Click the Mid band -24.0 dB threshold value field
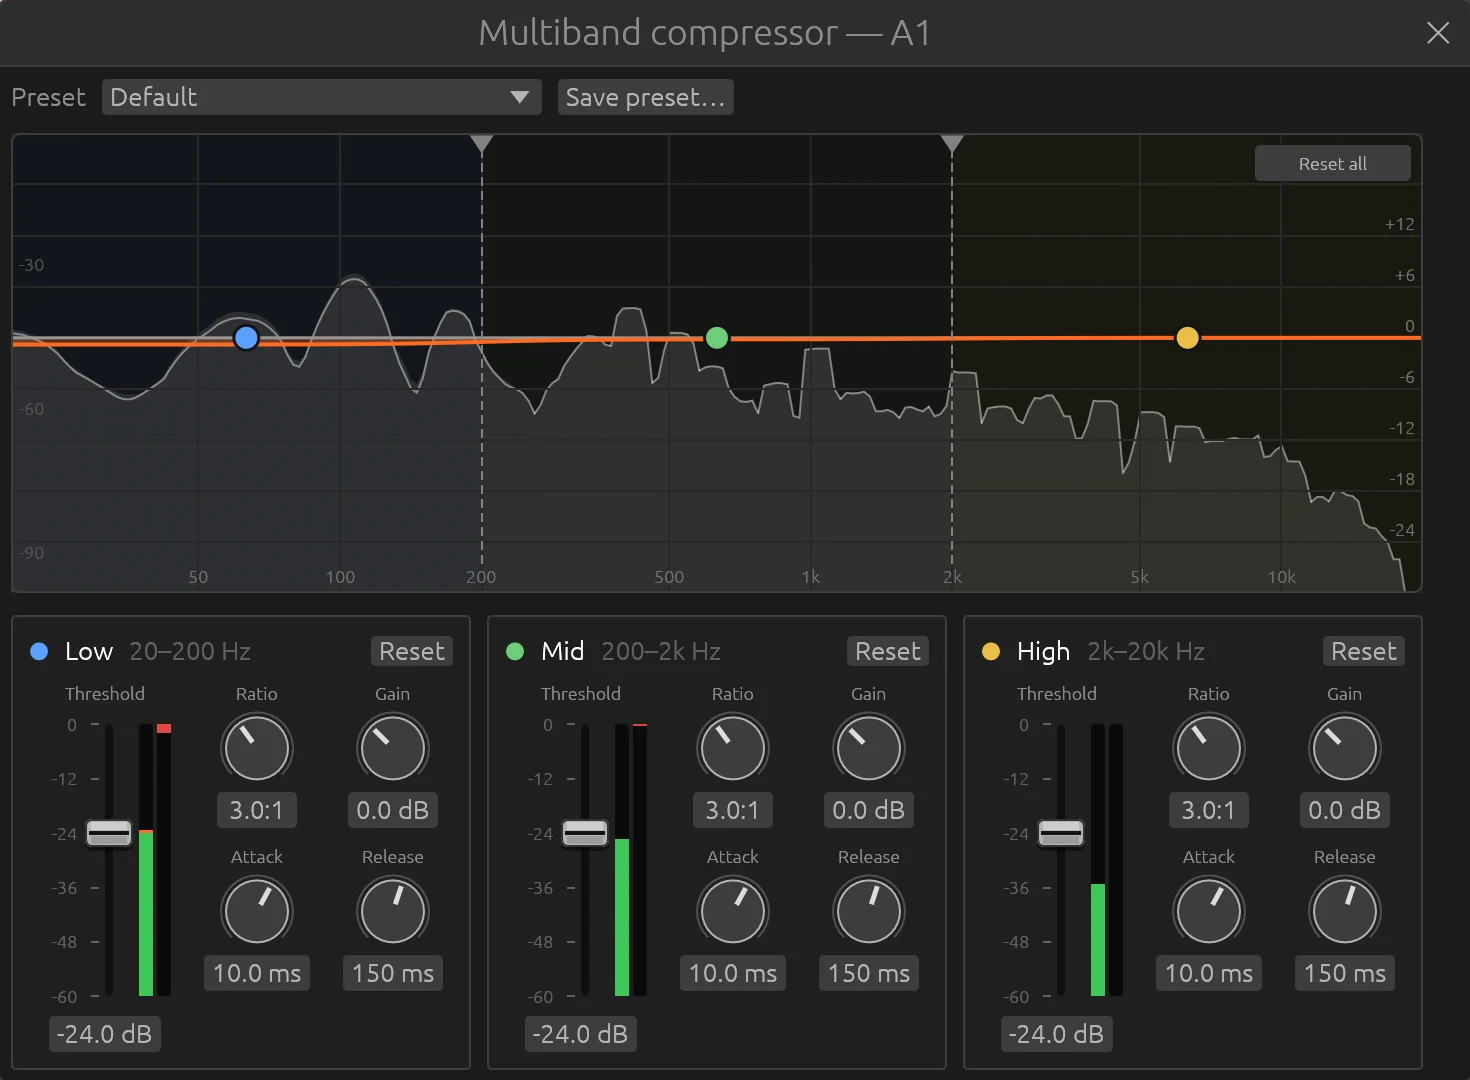 pyautogui.click(x=581, y=1034)
